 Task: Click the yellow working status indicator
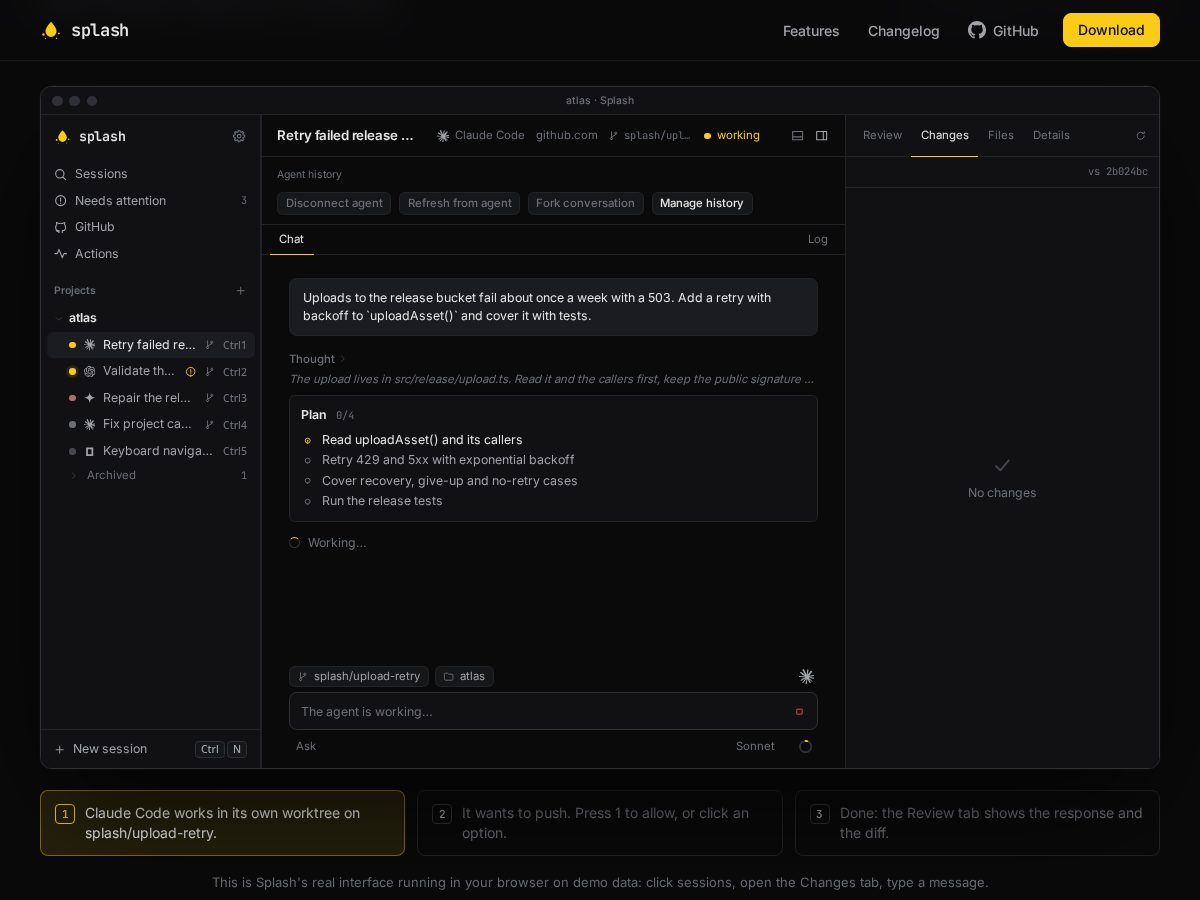(x=732, y=136)
